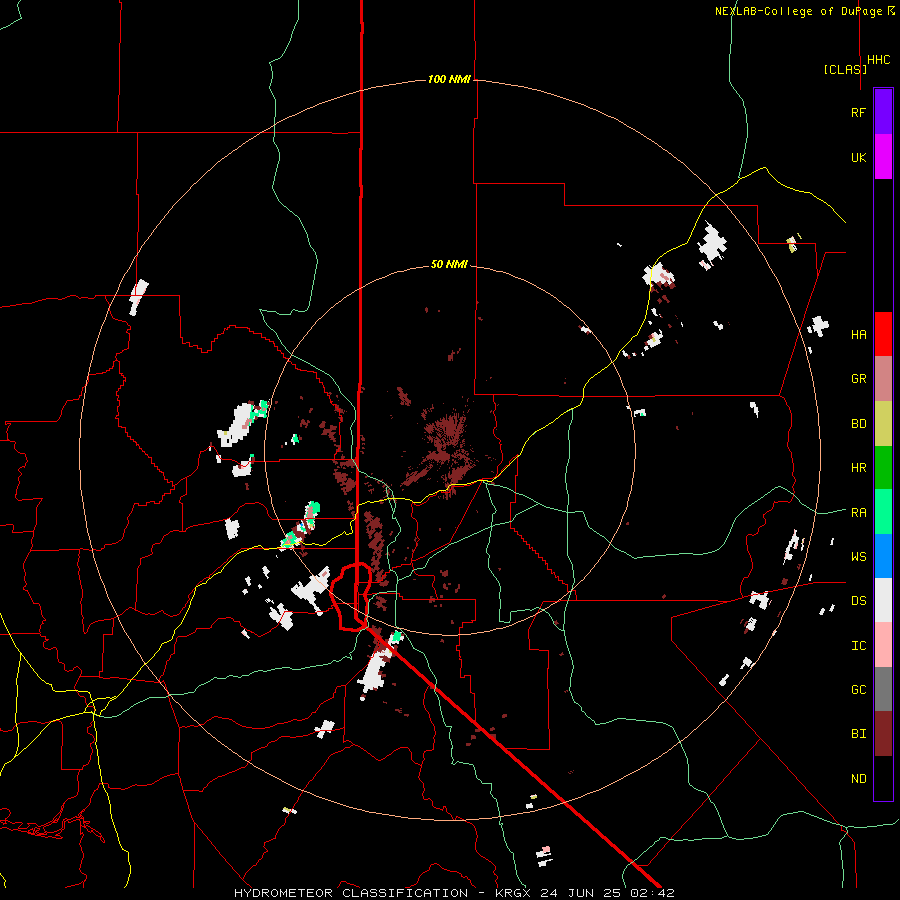Image resolution: width=900 pixels, height=900 pixels.
Task: Click the 'UK' legend label
Action: [858, 157]
